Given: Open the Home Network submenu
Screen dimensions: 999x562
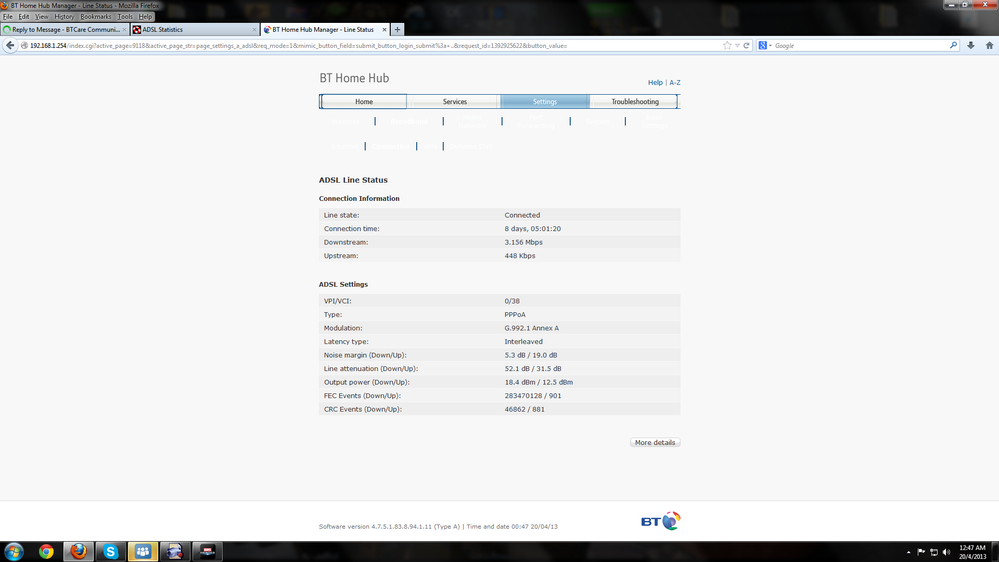Looking at the screenshot, I should point(472,121).
